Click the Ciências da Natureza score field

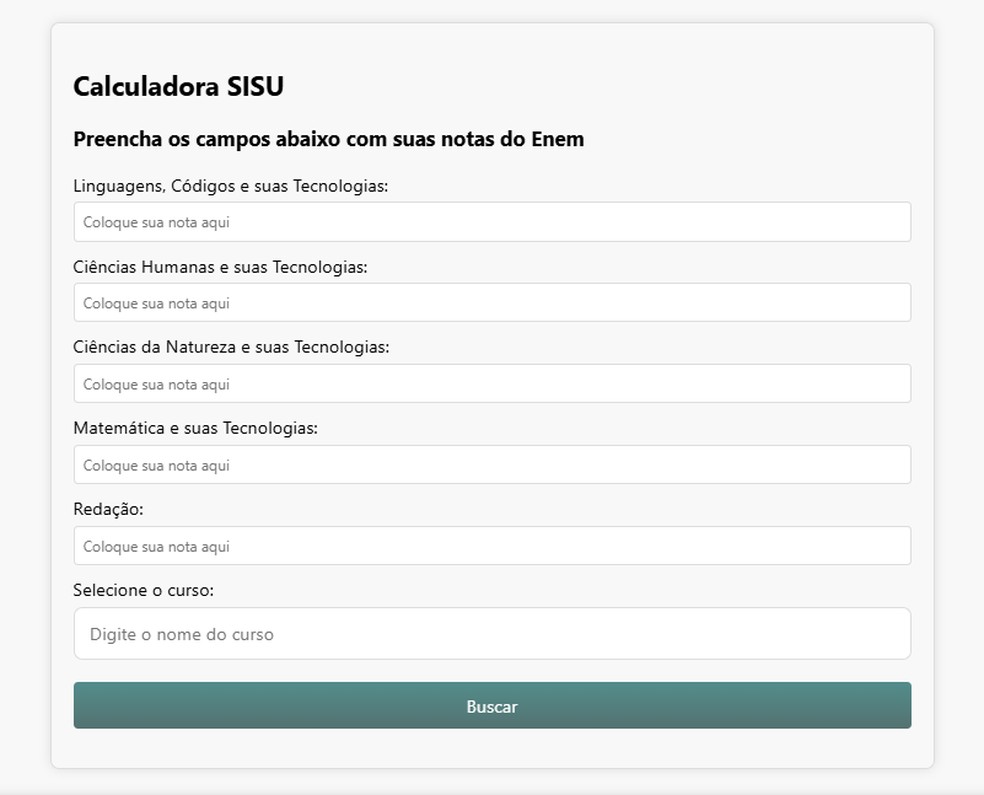[x=492, y=383]
